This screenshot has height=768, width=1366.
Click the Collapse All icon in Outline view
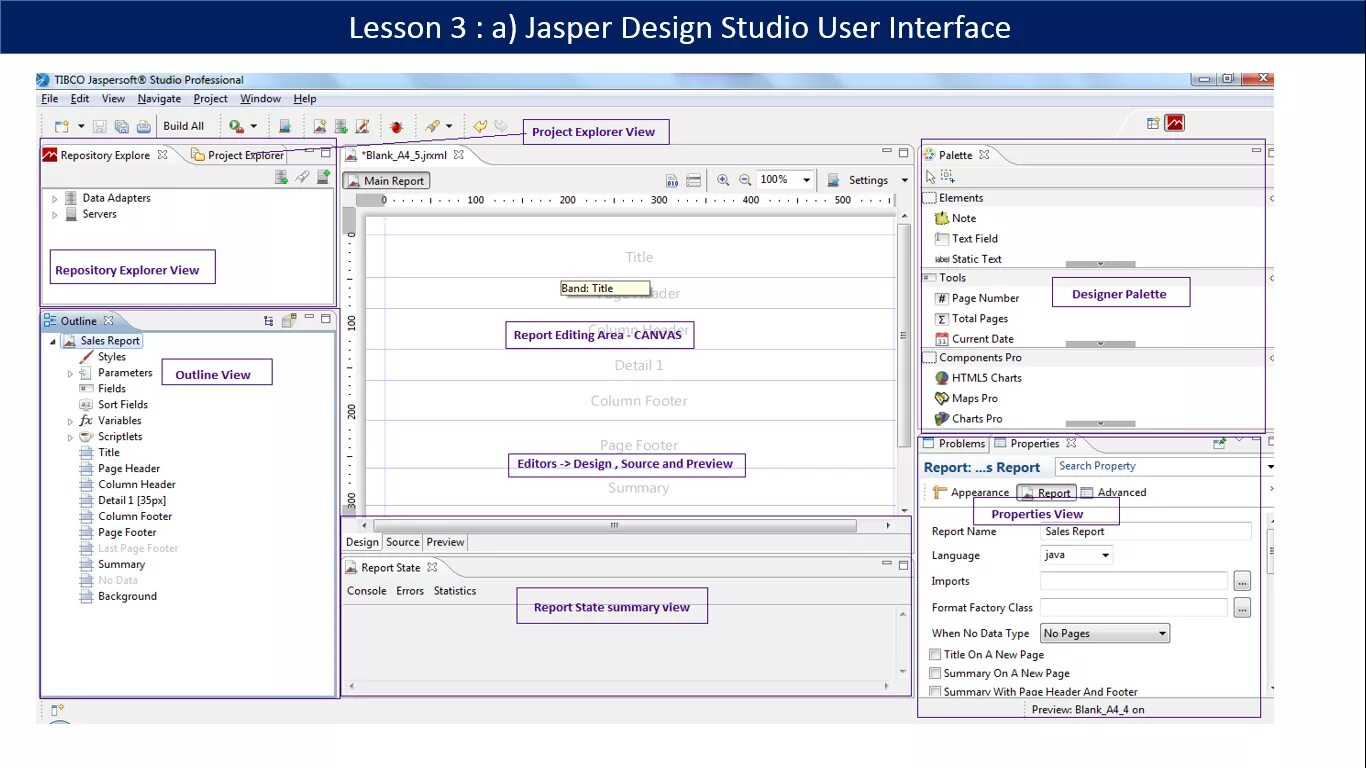268,321
